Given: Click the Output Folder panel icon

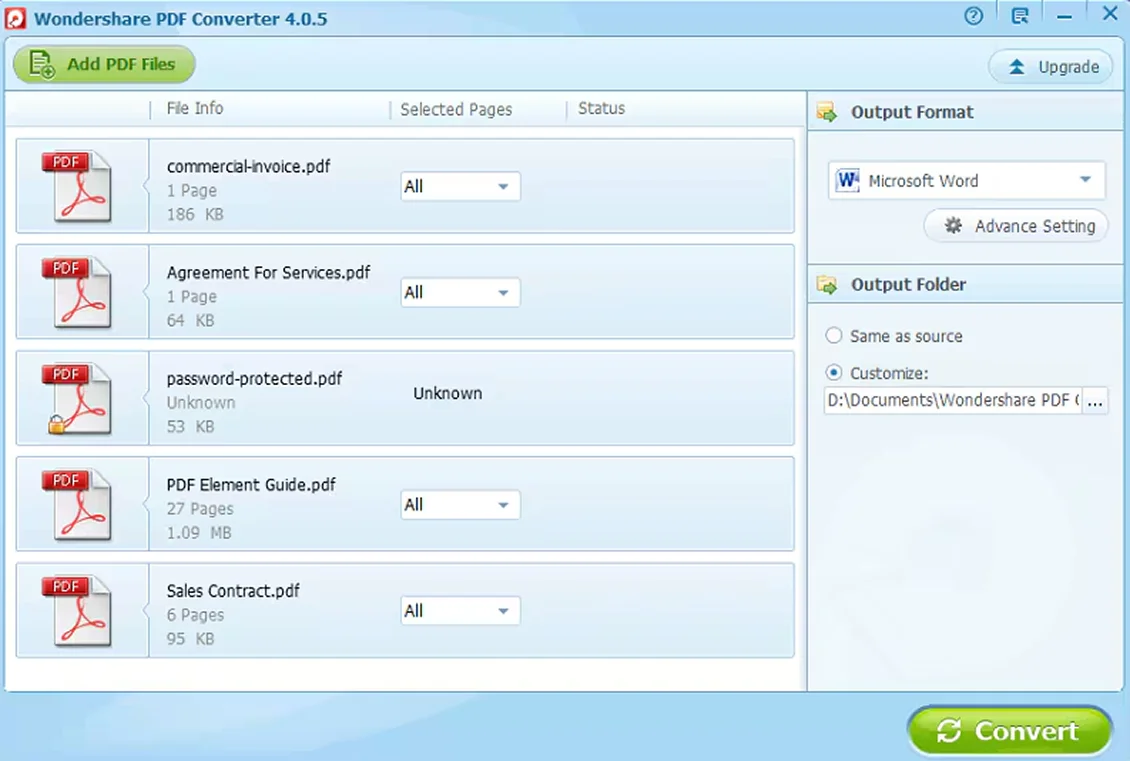Looking at the screenshot, I should (x=827, y=285).
